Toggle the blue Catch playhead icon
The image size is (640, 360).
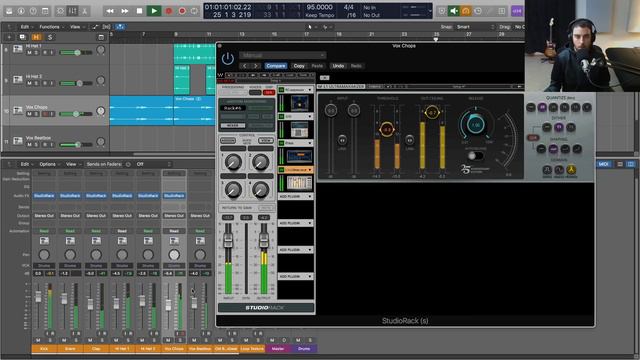point(120,27)
